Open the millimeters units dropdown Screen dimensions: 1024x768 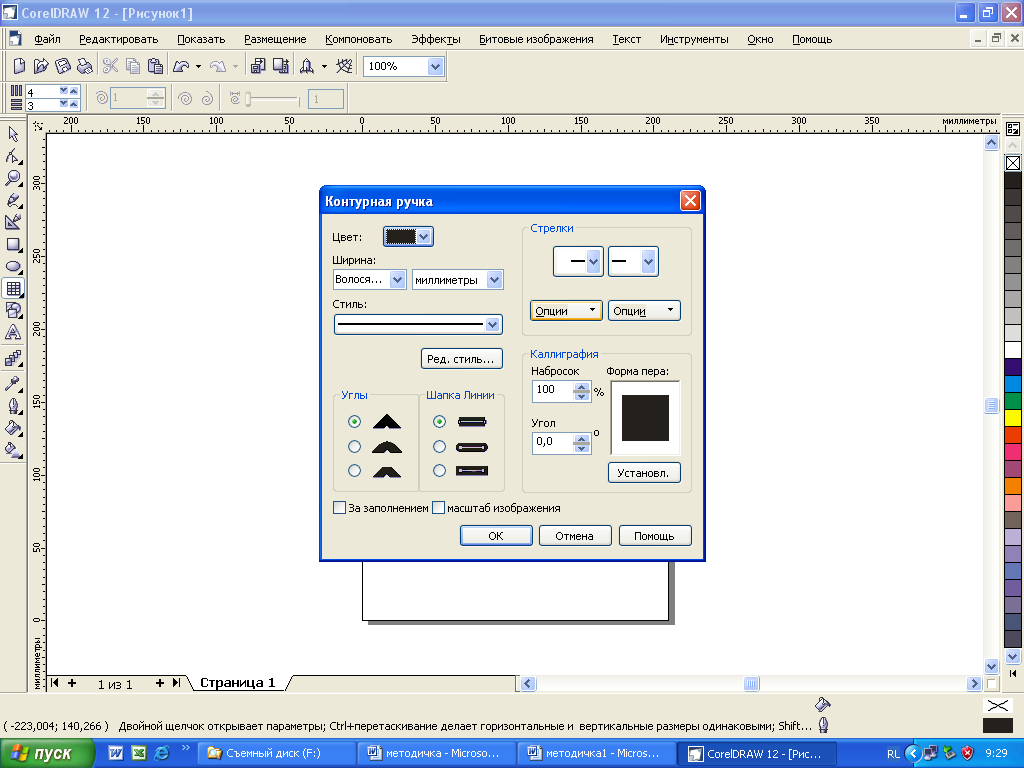click(494, 280)
